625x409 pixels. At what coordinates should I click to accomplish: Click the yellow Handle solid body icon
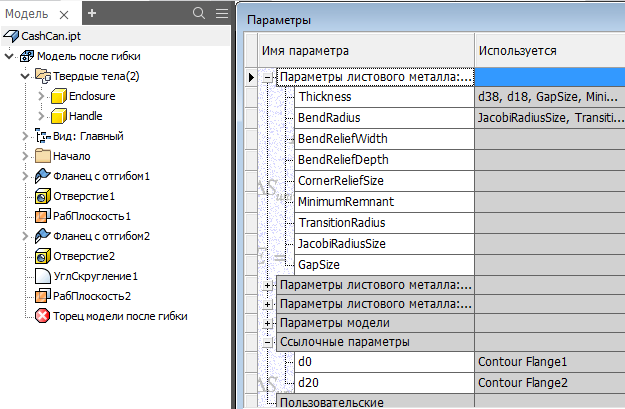(59, 116)
